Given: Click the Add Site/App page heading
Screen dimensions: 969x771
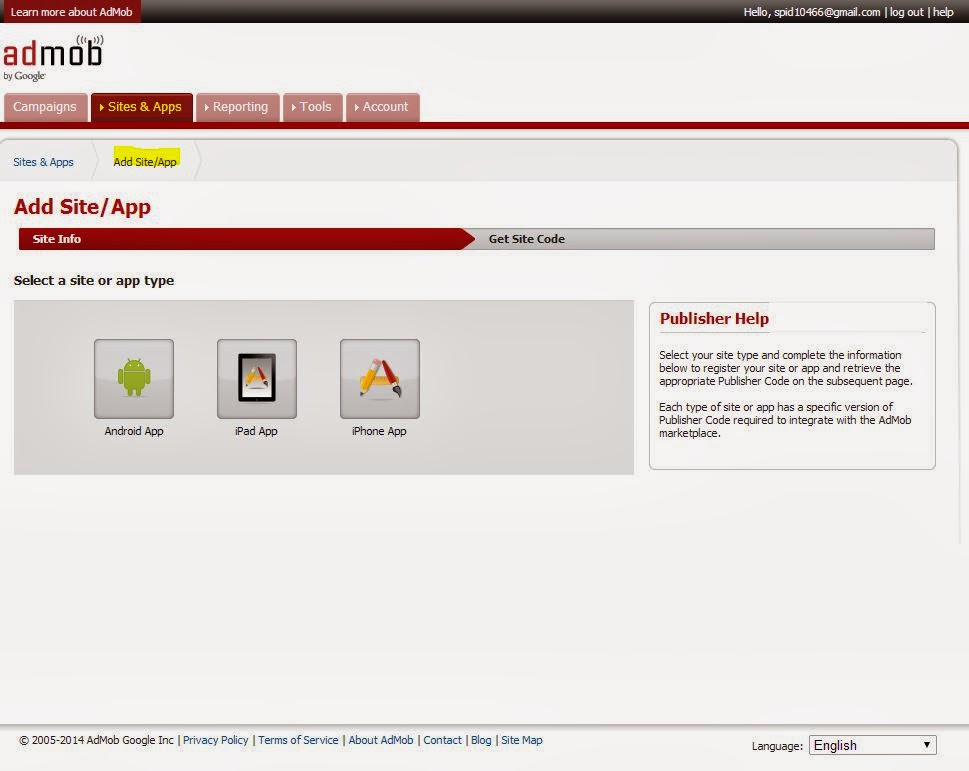Looking at the screenshot, I should point(82,207).
